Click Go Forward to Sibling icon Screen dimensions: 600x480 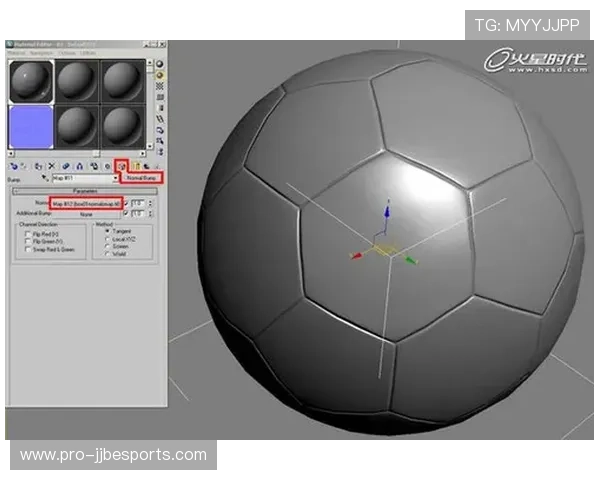pos(155,166)
